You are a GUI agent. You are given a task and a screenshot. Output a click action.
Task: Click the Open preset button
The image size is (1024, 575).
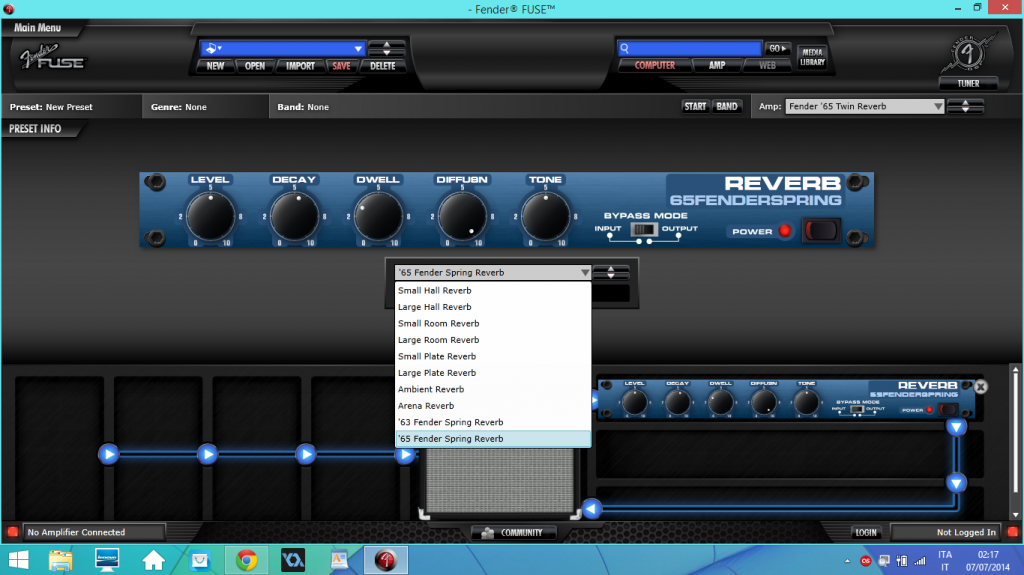click(x=255, y=66)
